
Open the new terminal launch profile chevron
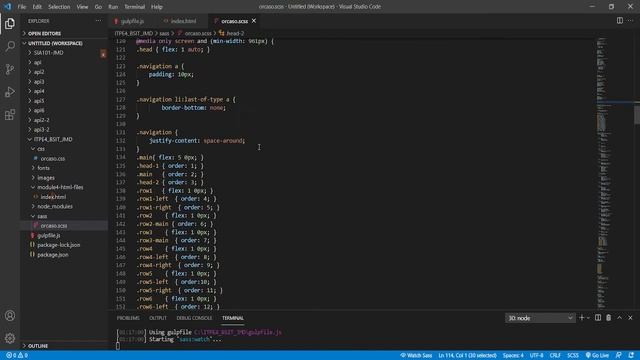click(x=588, y=318)
